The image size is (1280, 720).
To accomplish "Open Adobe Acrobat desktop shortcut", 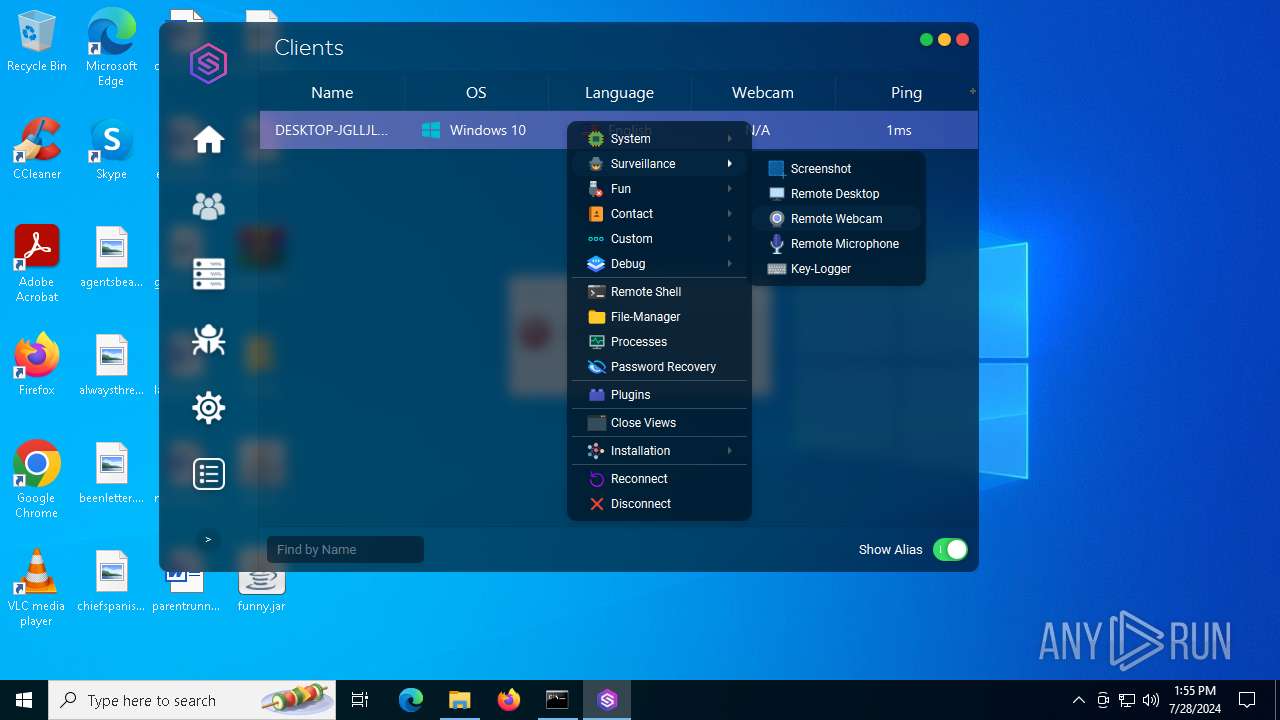I will (x=37, y=263).
